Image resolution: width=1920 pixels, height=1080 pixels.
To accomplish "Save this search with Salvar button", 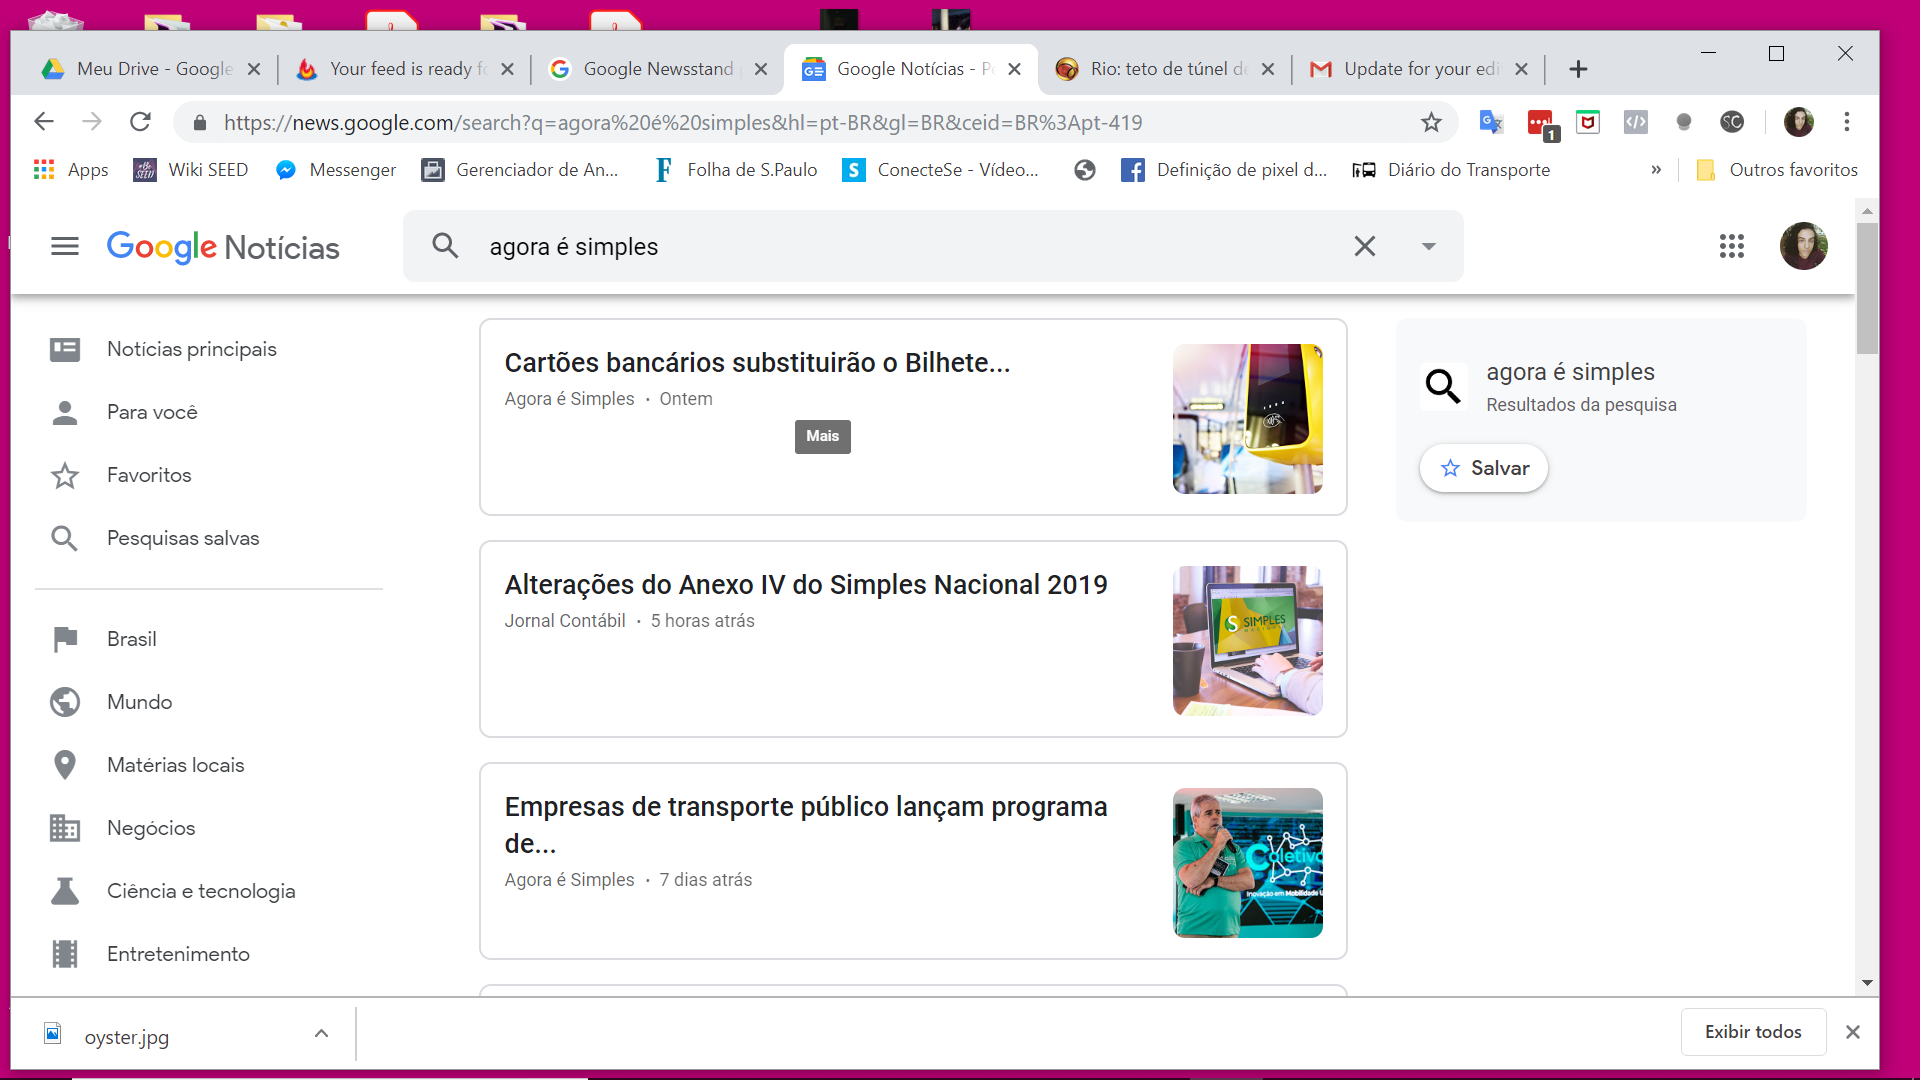I will pos(1484,468).
